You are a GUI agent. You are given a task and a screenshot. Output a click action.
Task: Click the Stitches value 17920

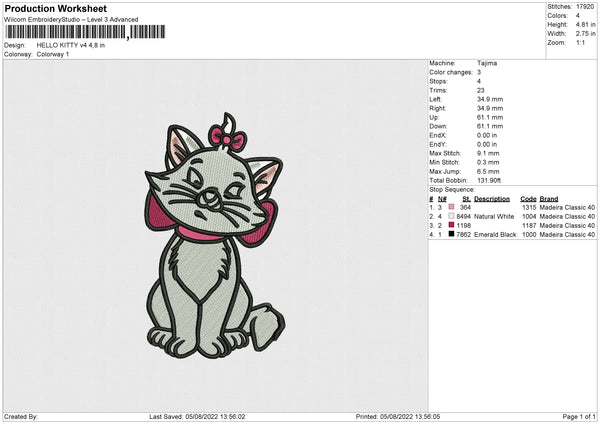[x=585, y=7]
